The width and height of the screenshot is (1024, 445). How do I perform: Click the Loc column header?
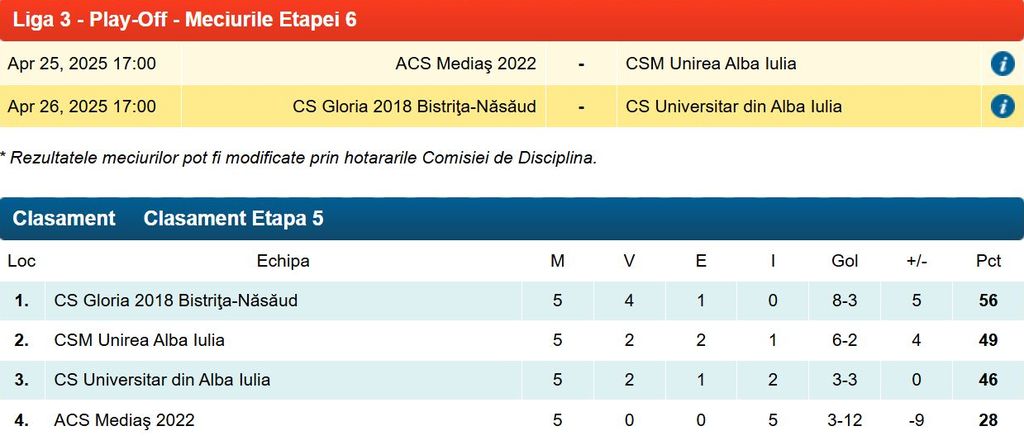tap(22, 261)
